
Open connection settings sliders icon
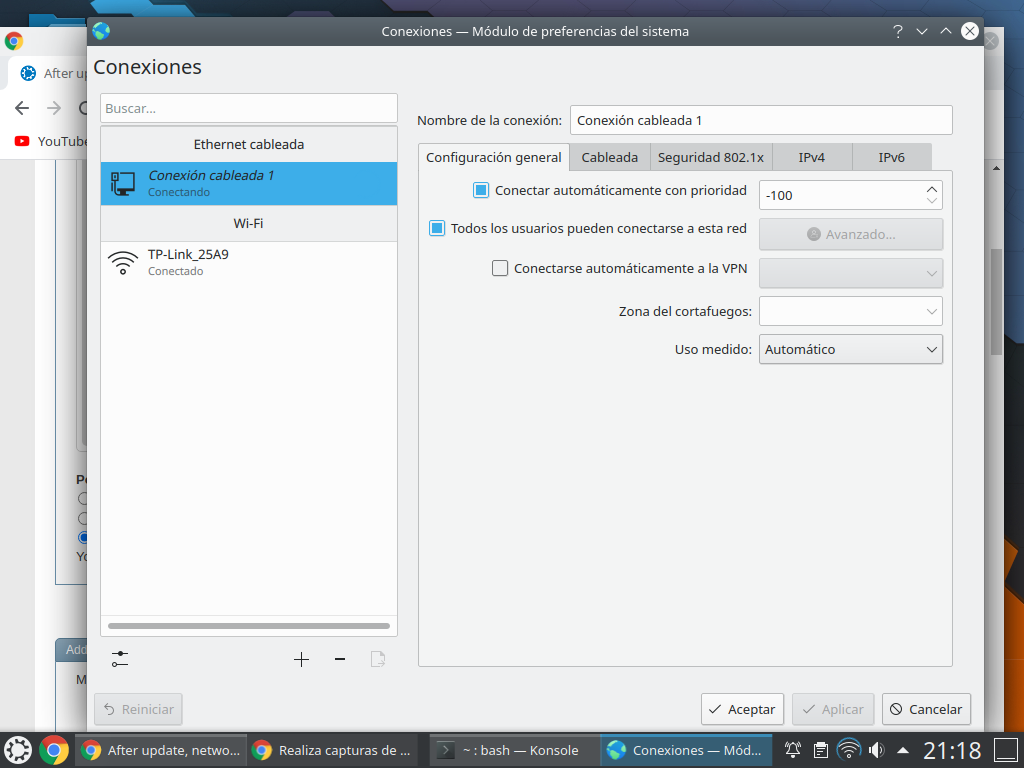(x=120, y=659)
